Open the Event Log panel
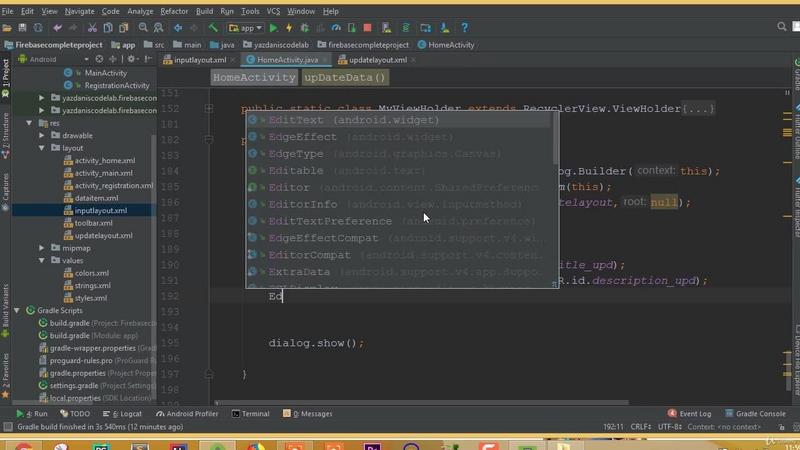This screenshot has height=450, width=800. click(x=689, y=414)
